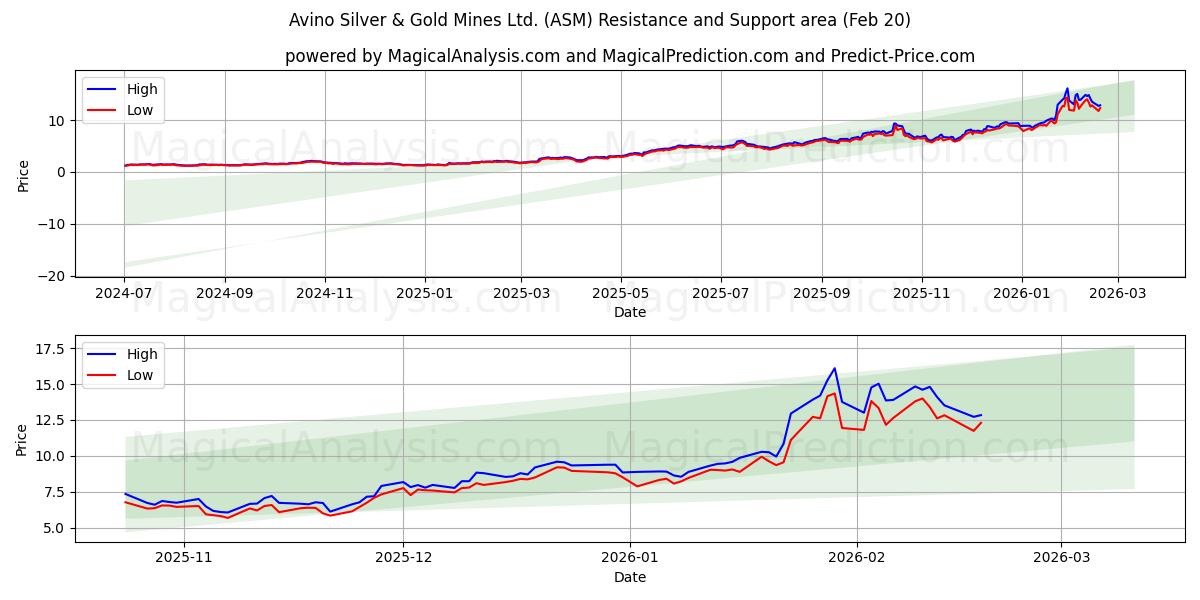Click the 2026-01 date tick on the bottom chart
Viewport: 1200px width, 600px height.
[x=630, y=560]
